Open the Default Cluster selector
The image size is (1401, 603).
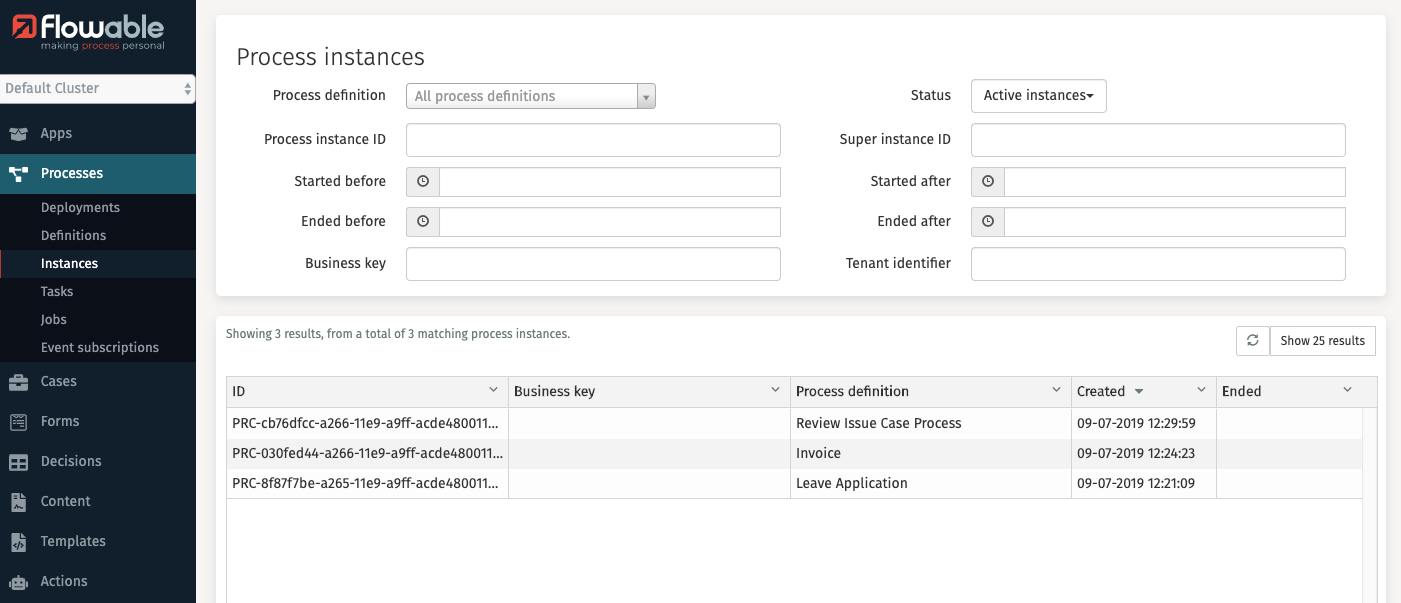[x=97, y=89]
